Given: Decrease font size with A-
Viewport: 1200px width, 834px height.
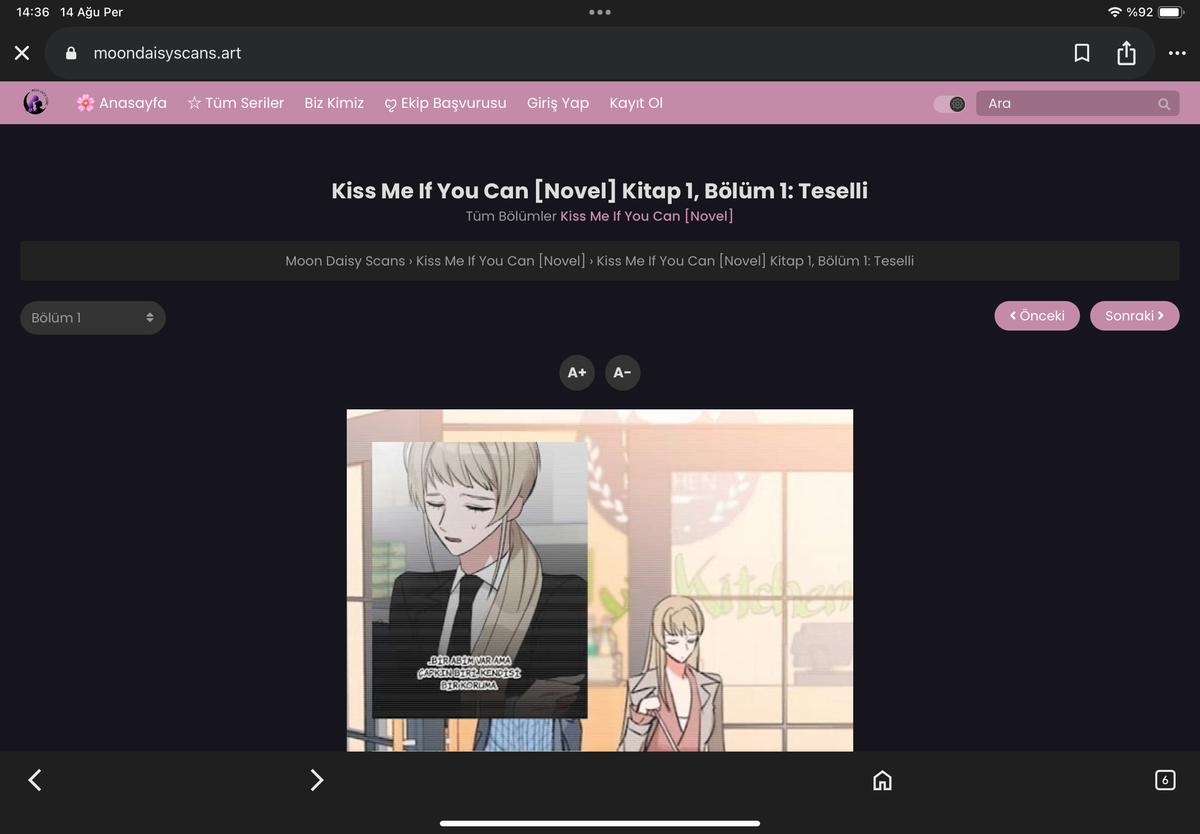Looking at the screenshot, I should (x=622, y=373).
